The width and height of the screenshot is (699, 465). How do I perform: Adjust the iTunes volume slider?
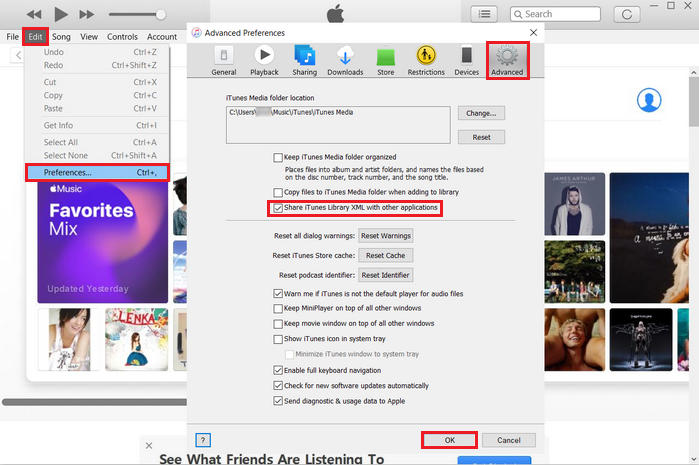click(137, 14)
